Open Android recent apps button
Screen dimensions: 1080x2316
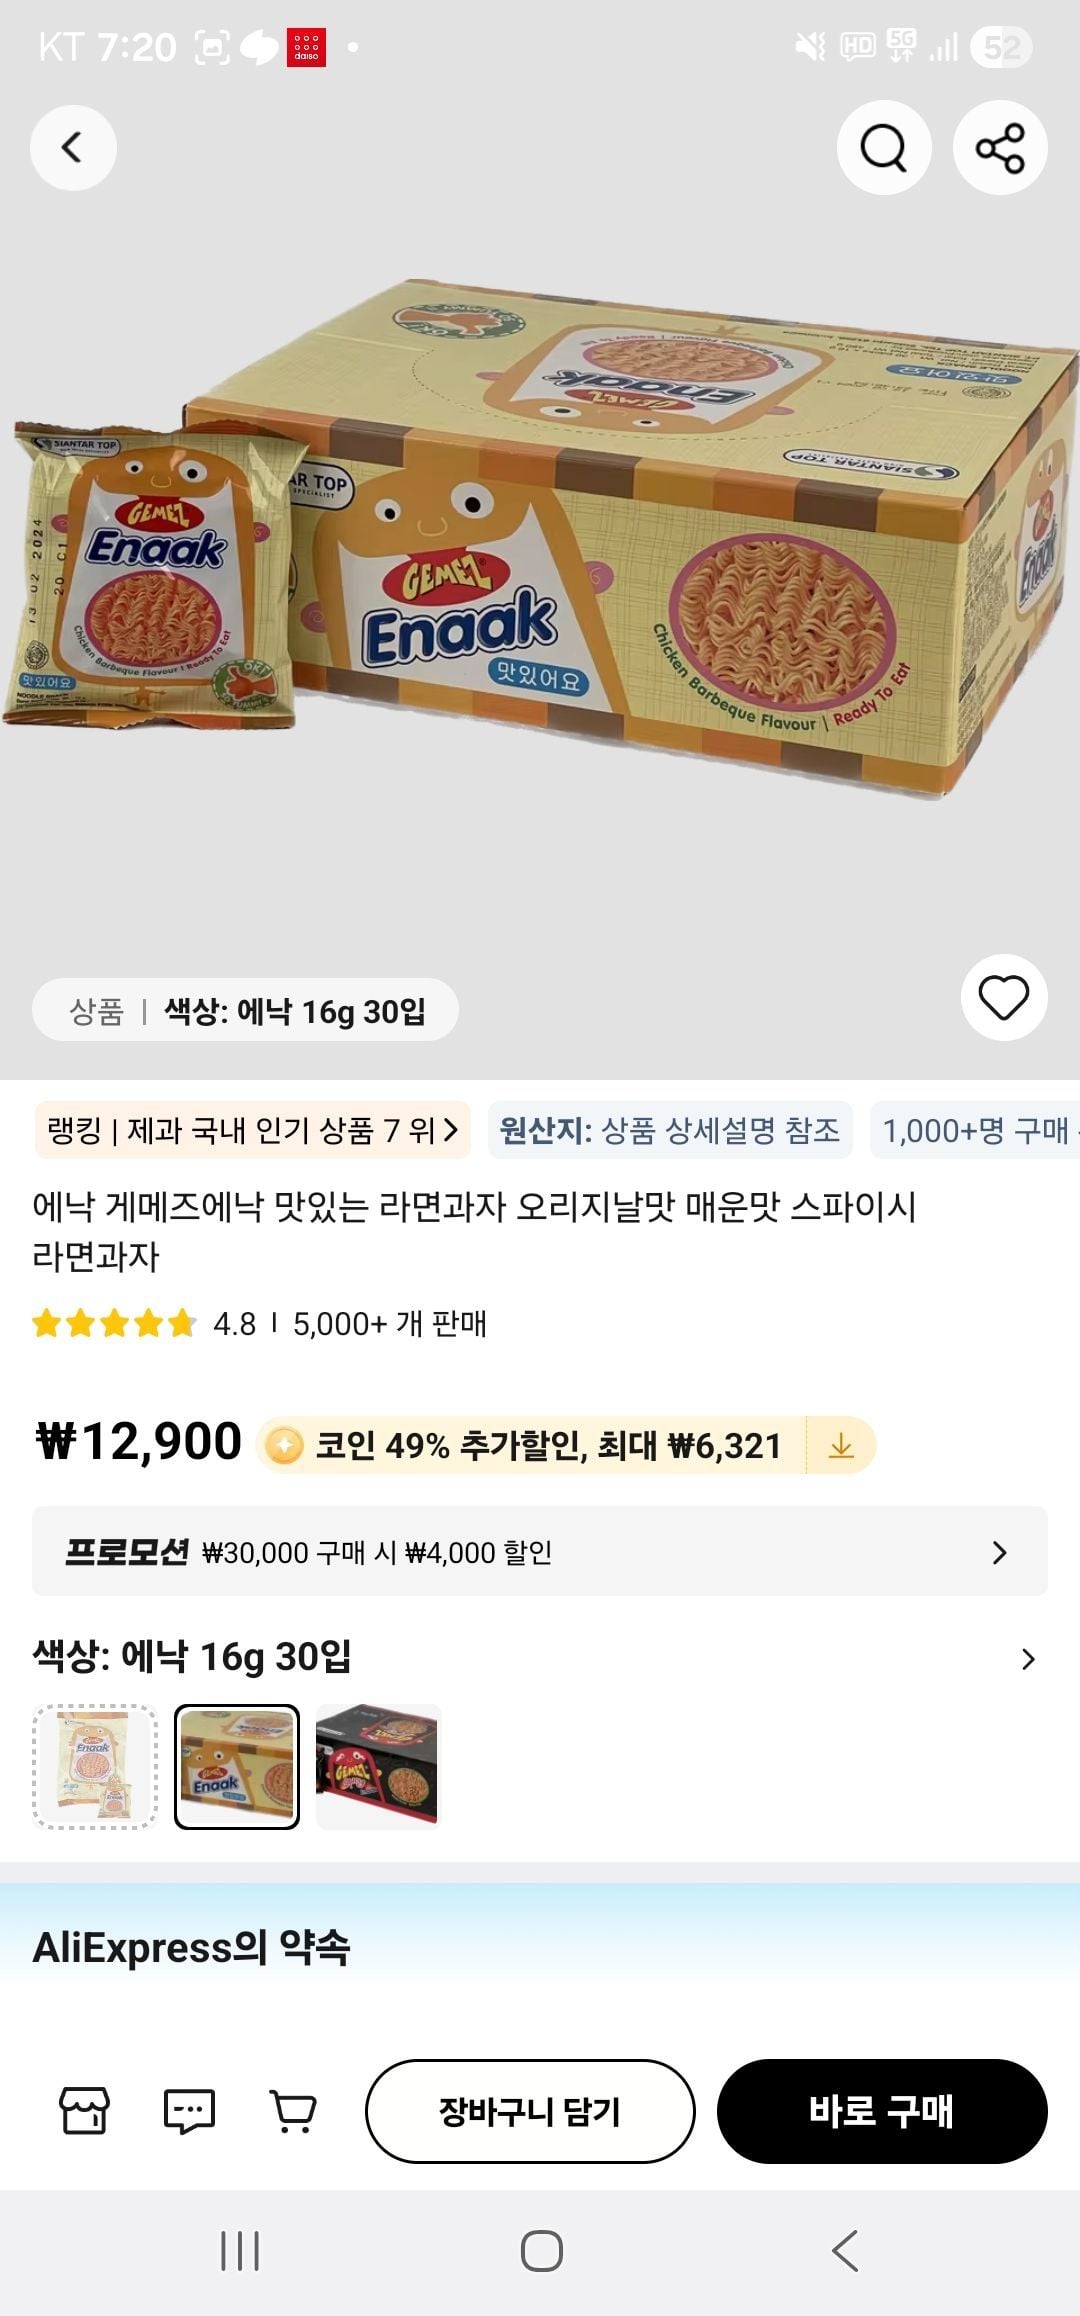tap(240, 2251)
